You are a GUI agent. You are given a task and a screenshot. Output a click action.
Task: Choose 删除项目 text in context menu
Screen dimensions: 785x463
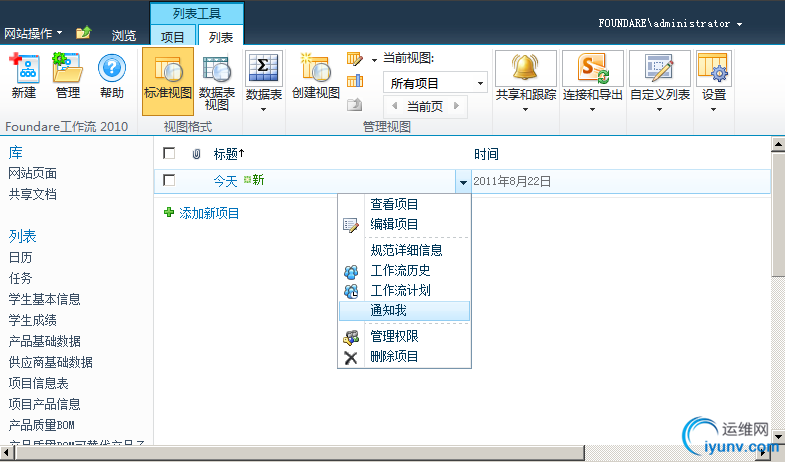point(394,356)
